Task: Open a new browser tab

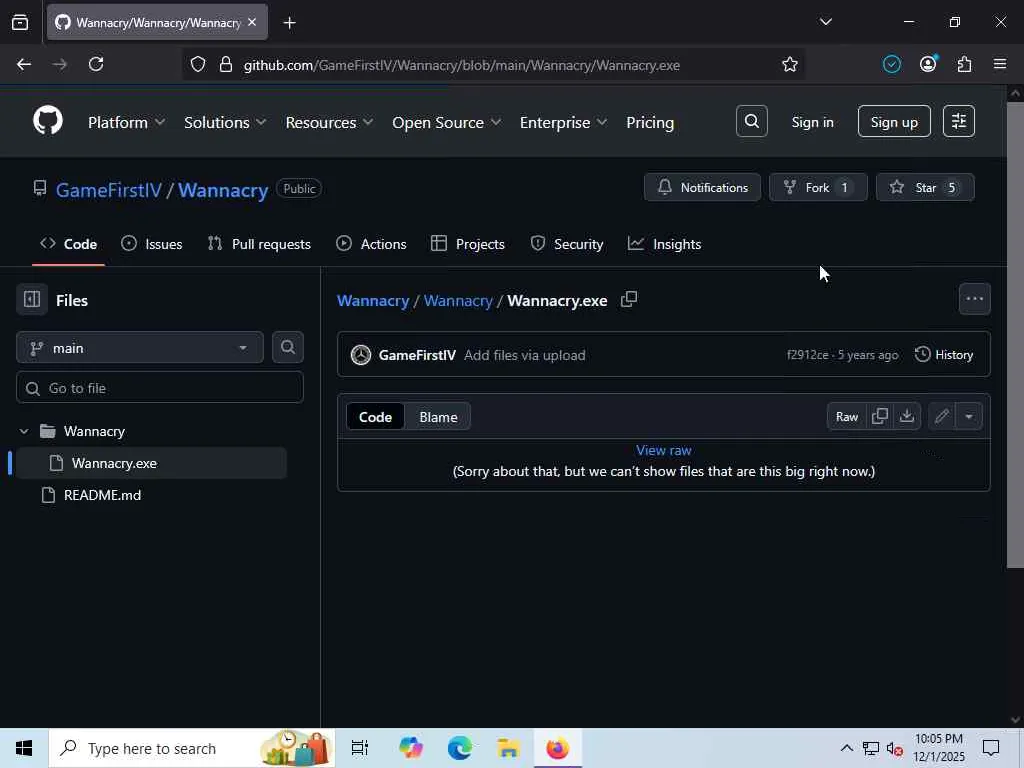Action: click(x=289, y=23)
